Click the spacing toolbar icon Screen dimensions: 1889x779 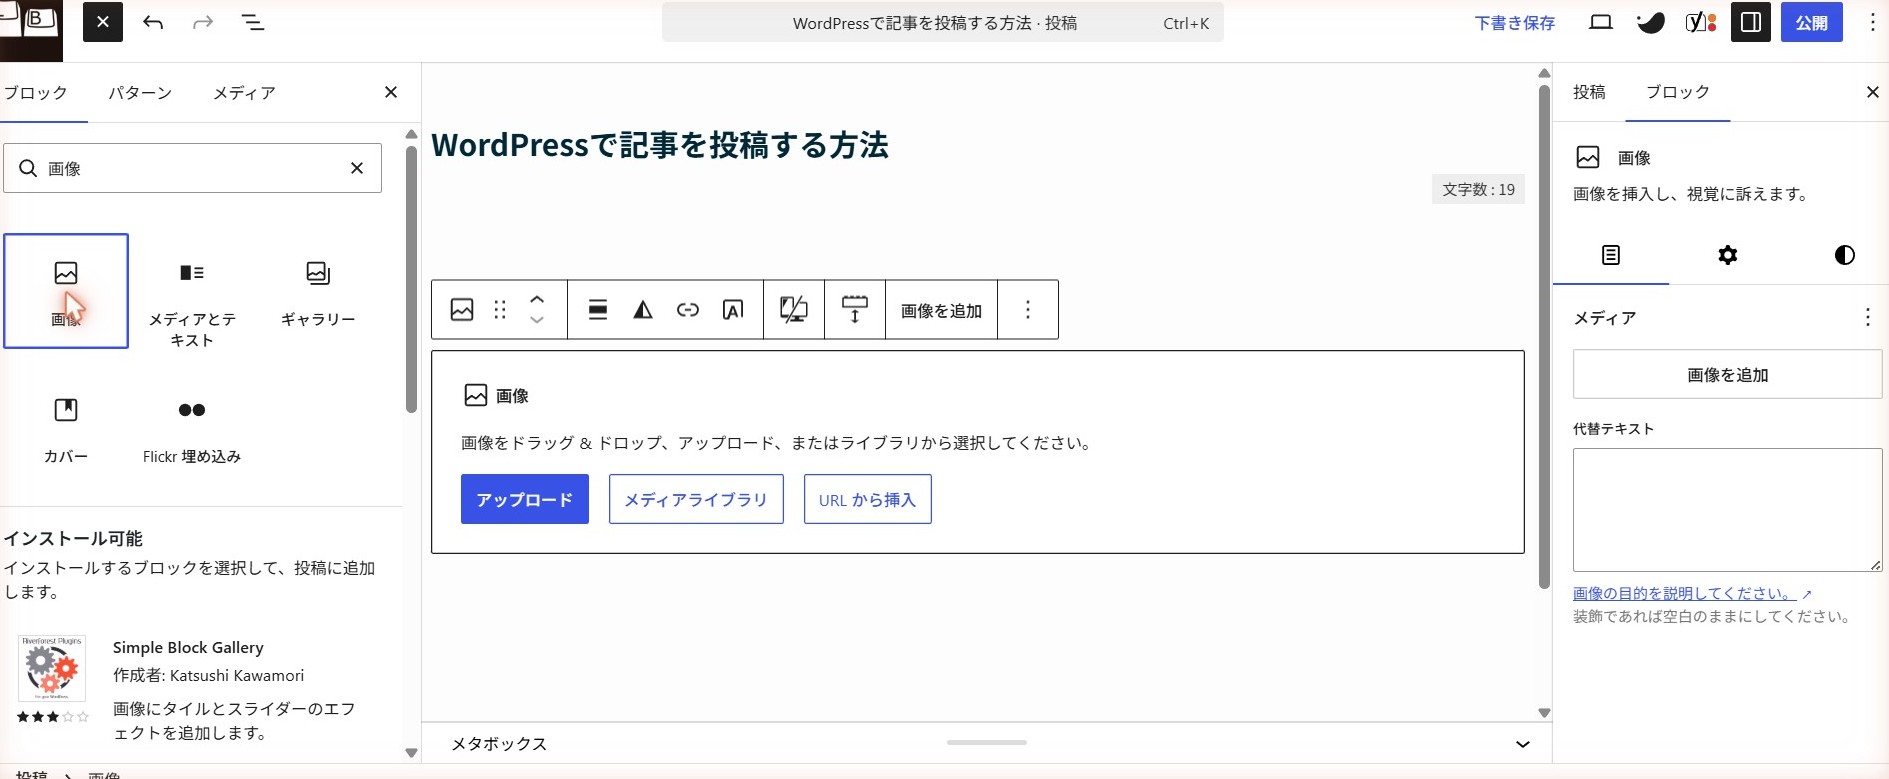[x=855, y=310]
